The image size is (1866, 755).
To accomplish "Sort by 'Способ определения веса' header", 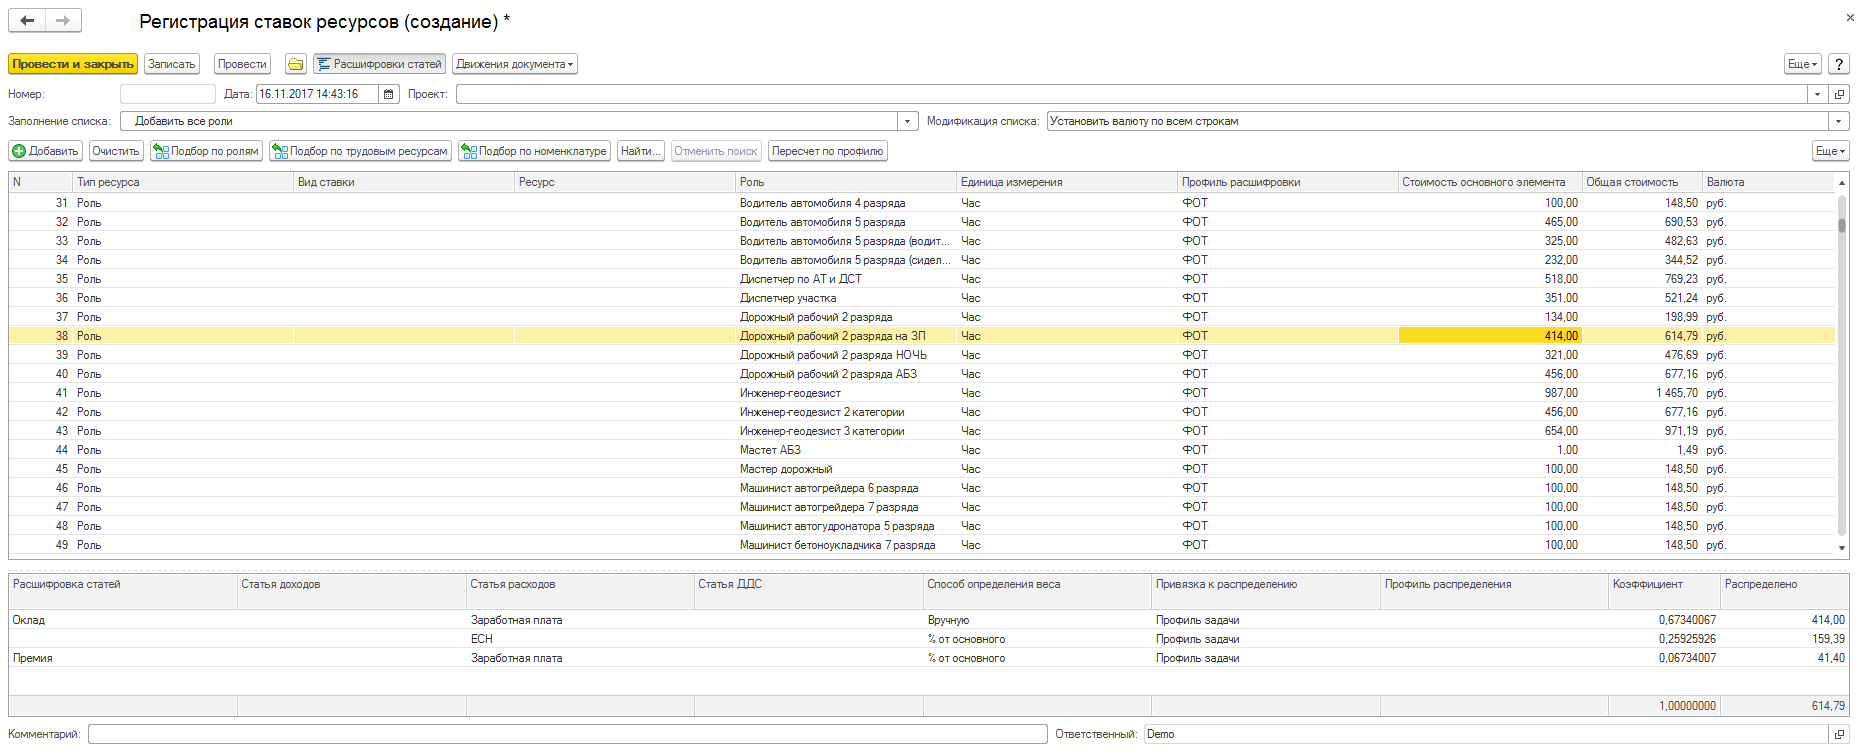I will pos(1037,591).
